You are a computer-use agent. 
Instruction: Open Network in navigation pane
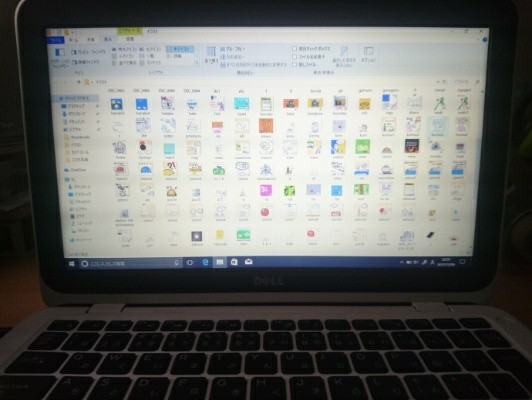tap(81, 240)
